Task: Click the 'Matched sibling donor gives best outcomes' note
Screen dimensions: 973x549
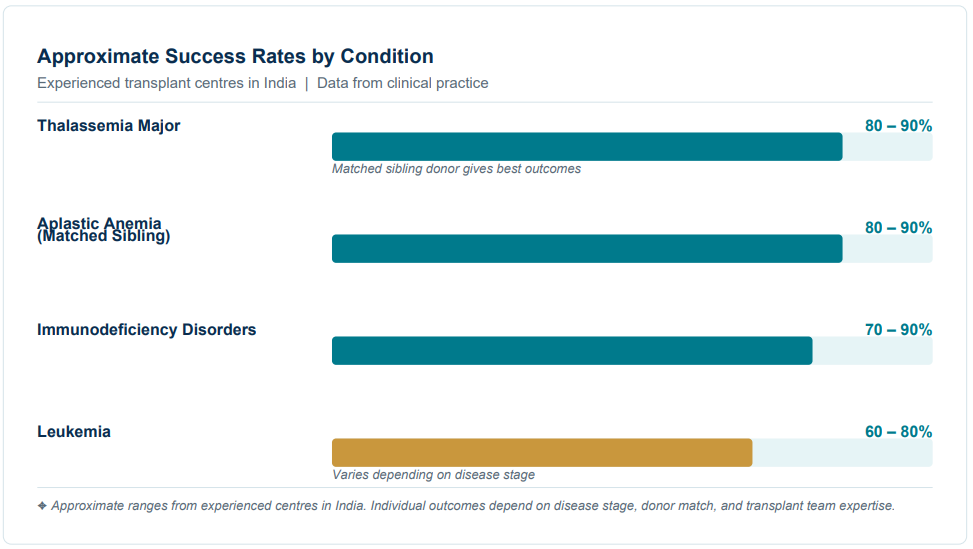Action: coord(456,169)
